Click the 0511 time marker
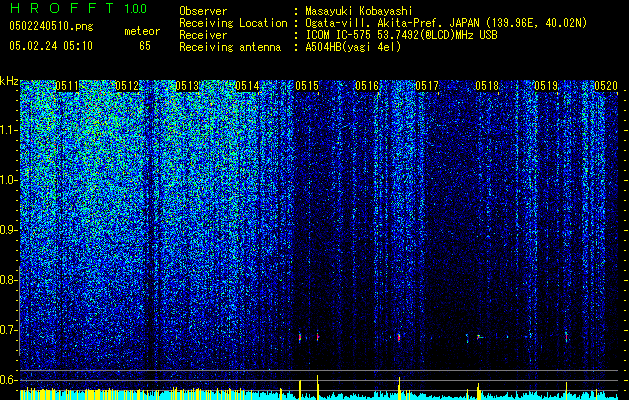The height and width of the screenshot is (400, 629). point(67,86)
